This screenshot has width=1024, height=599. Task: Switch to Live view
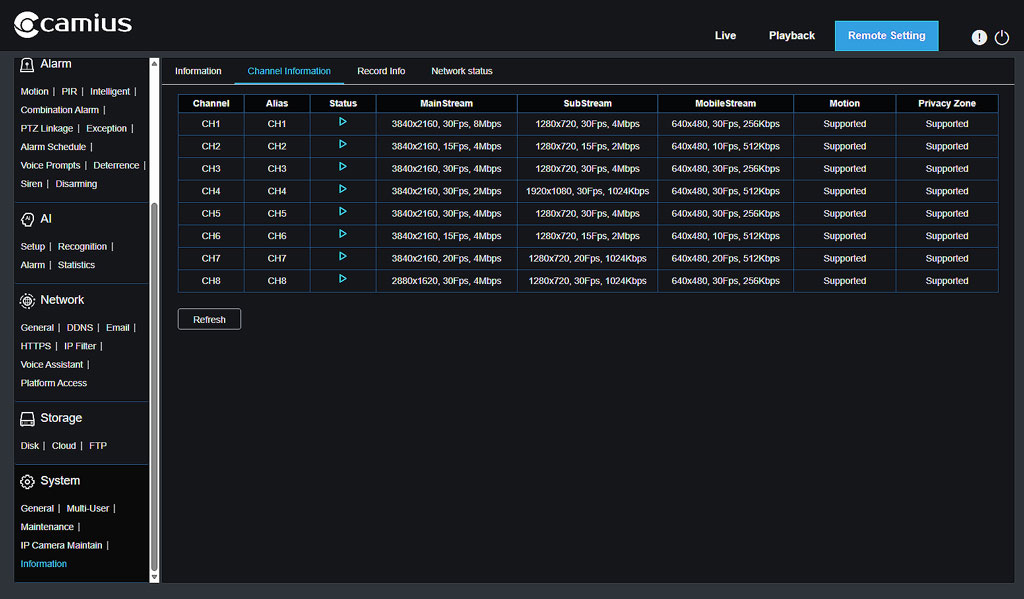point(725,35)
